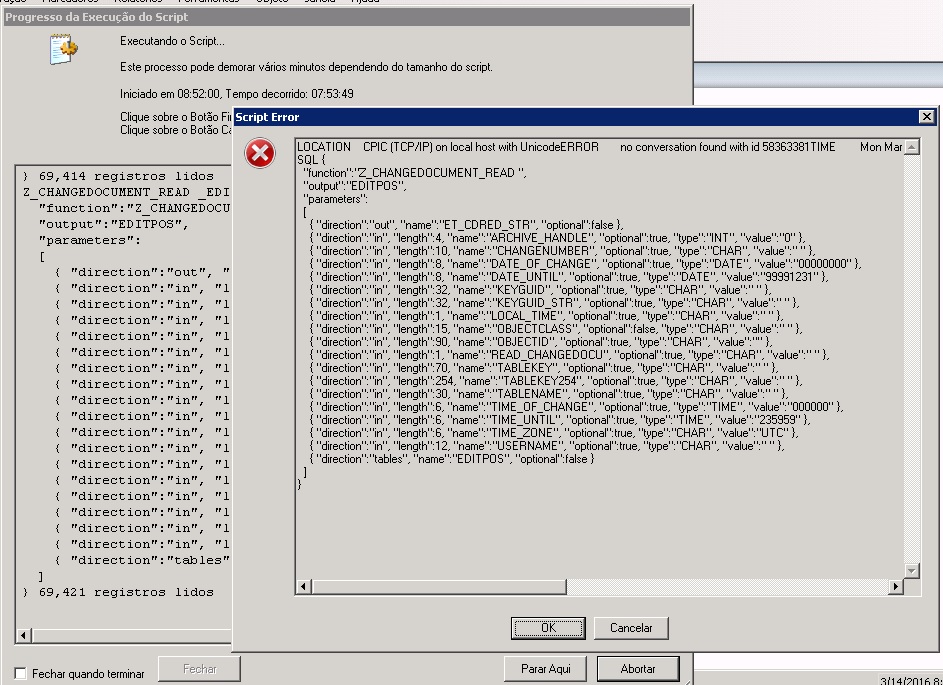
Task: Click the OBJECTID parameter line
Action: coord(540,342)
